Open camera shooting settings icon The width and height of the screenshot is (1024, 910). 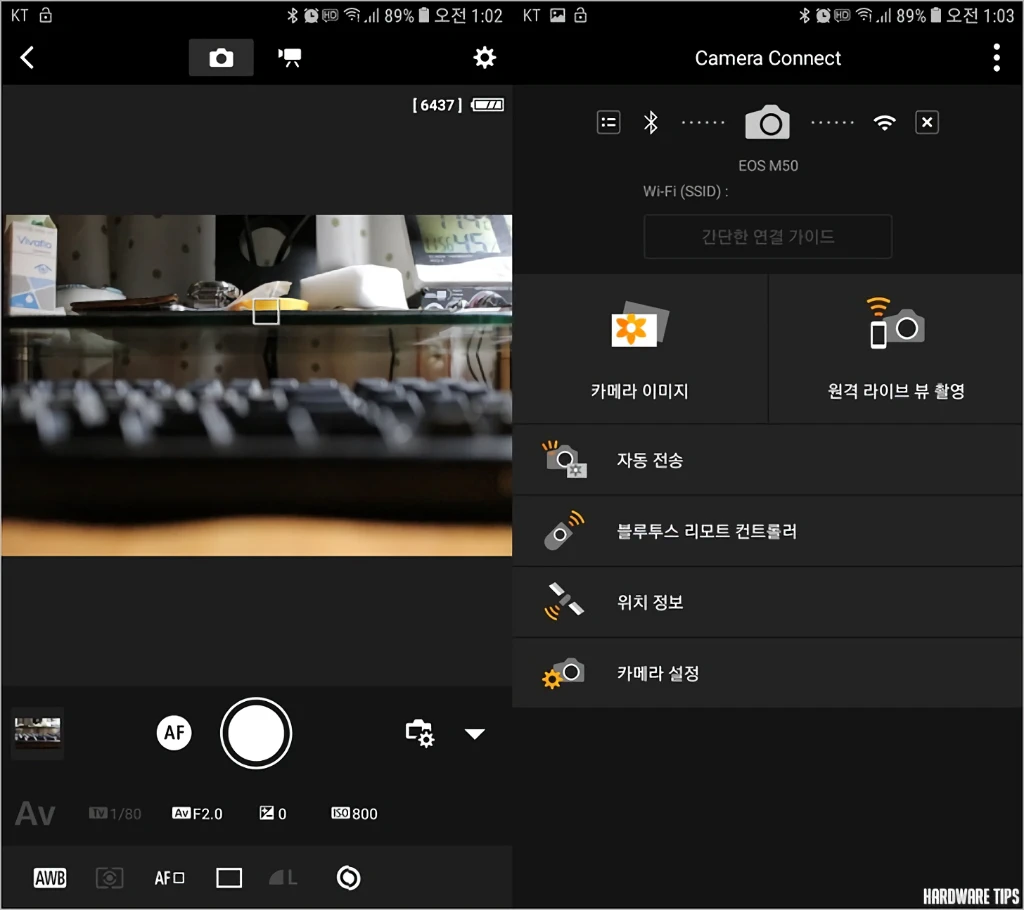pyautogui.click(x=419, y=733)
